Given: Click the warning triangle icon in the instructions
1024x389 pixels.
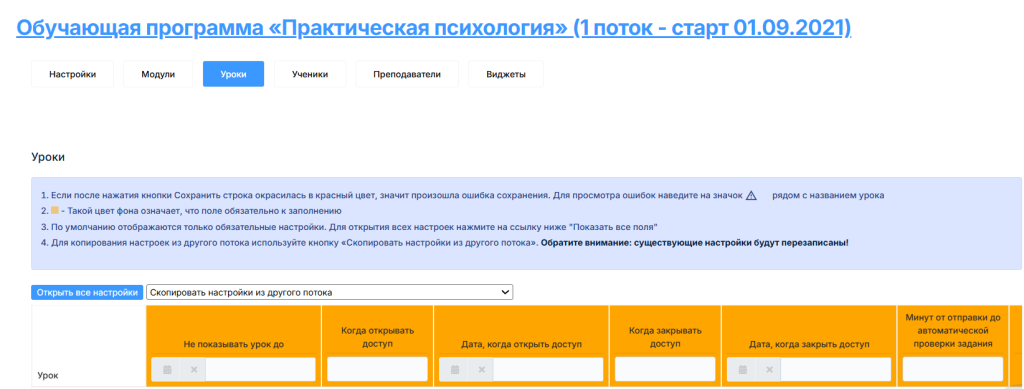Looking at the screenshot, I should click(750, 195).
